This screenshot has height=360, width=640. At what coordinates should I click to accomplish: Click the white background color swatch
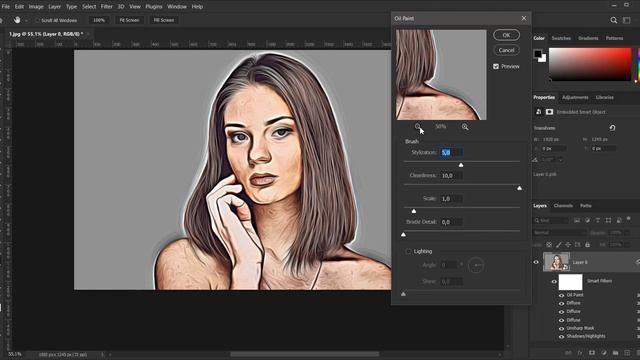coord(543,59)
